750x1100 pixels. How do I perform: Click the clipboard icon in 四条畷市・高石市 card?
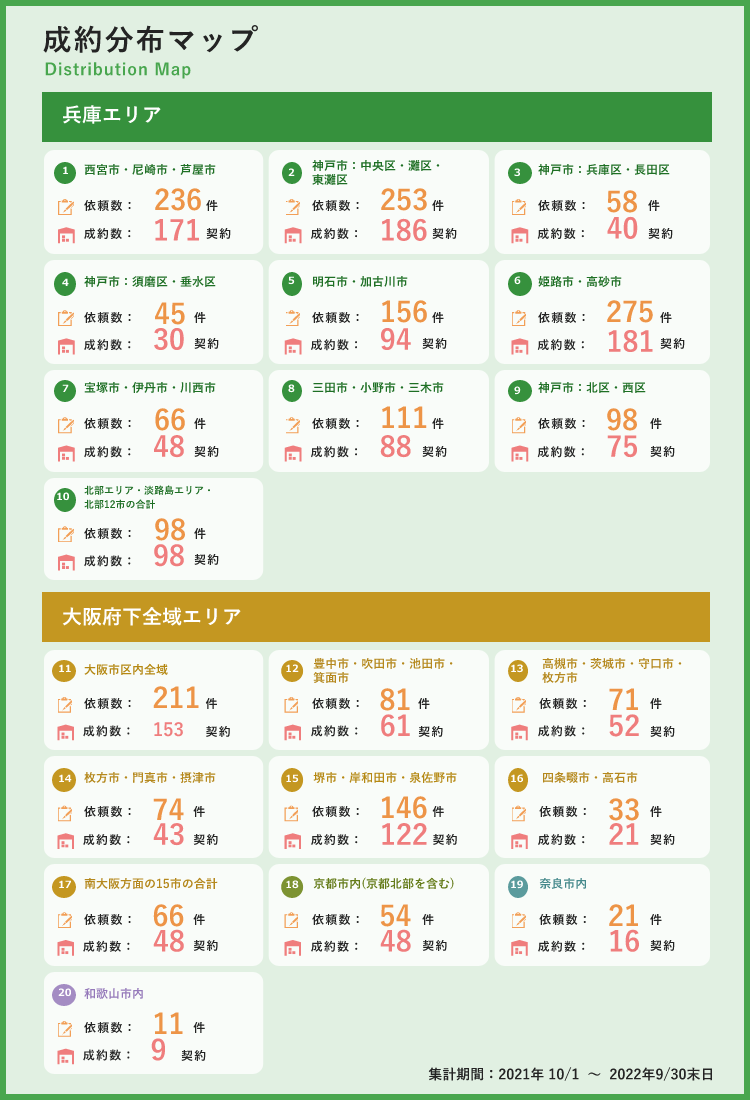pos(519,813)
